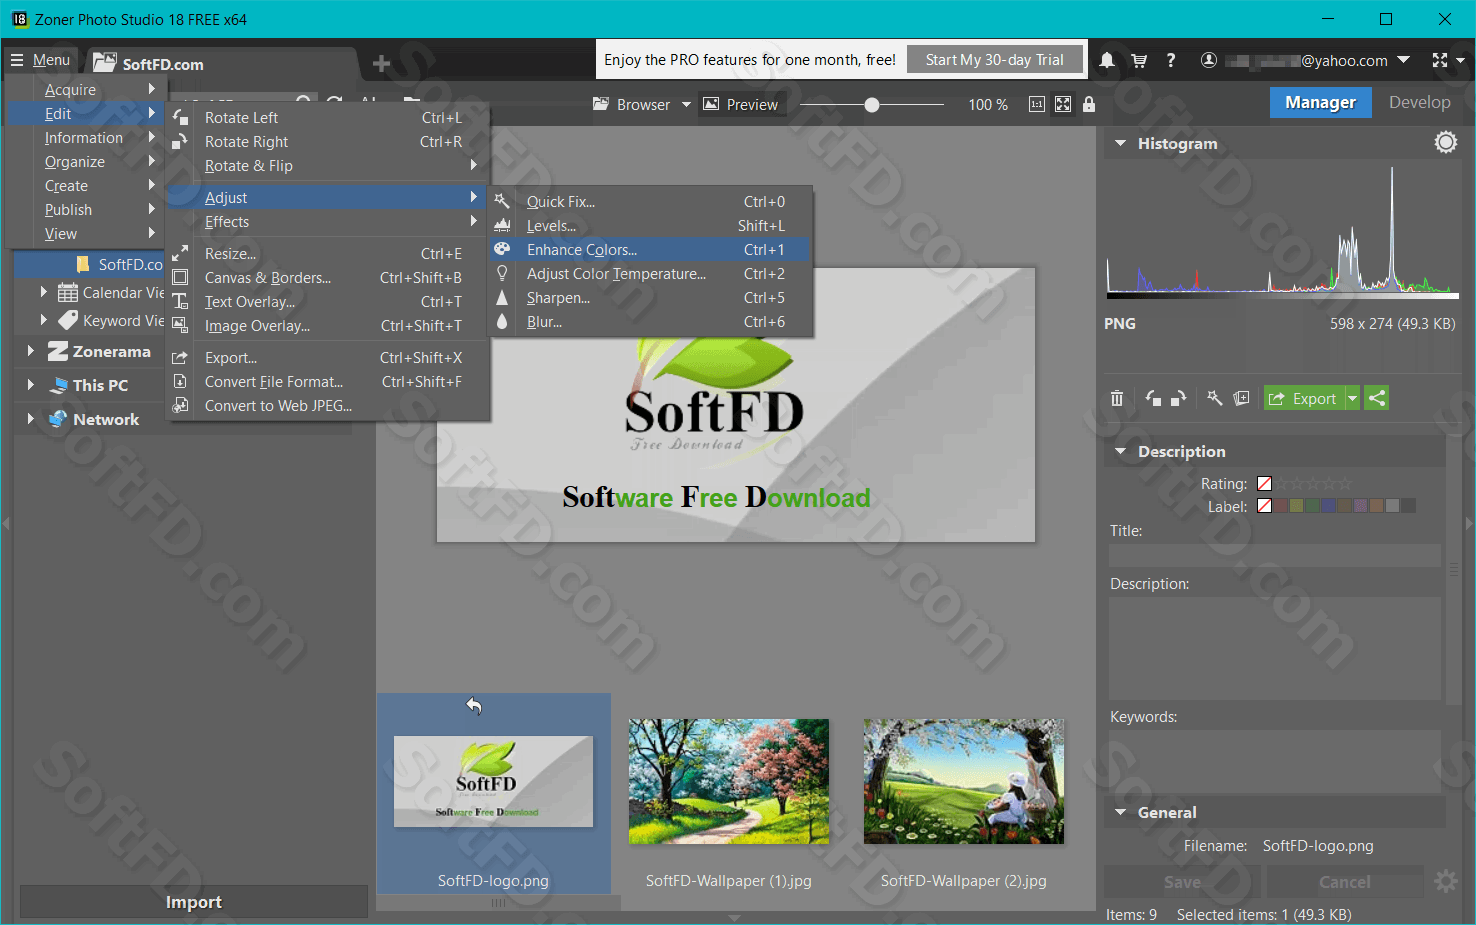Open the Export dropdown arrow
1476x925 pixels.
point(1353,398)
